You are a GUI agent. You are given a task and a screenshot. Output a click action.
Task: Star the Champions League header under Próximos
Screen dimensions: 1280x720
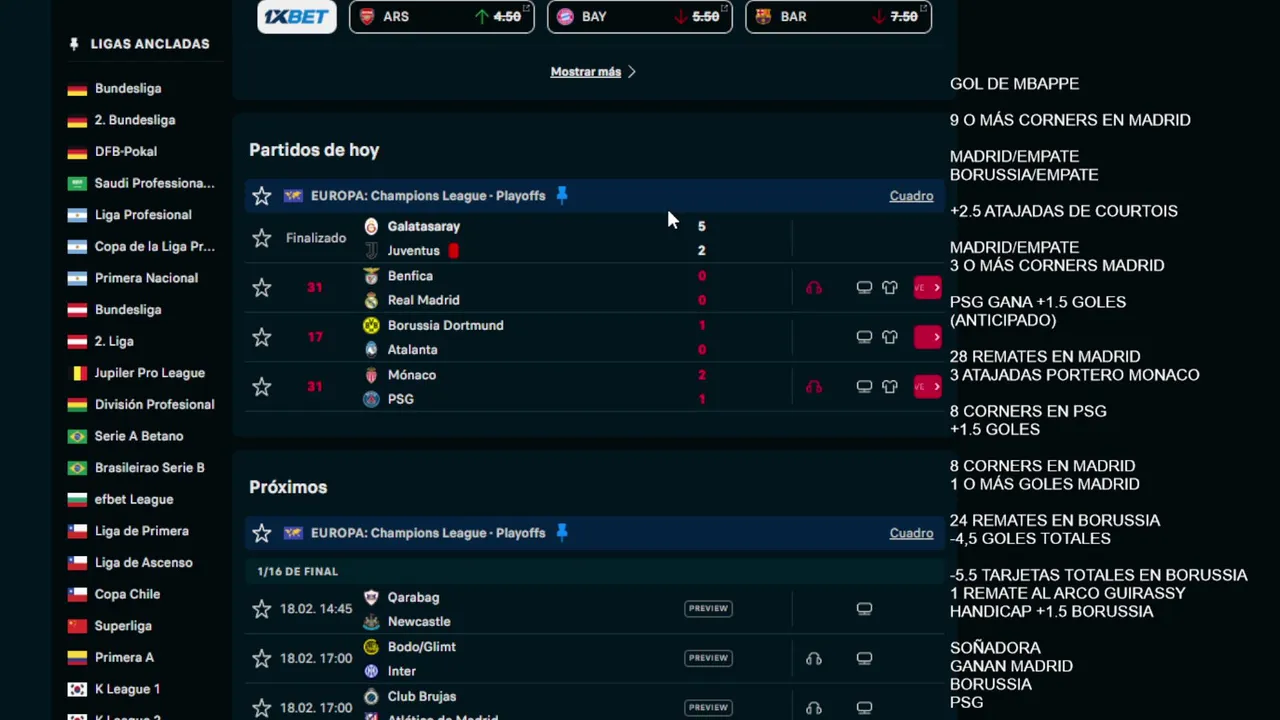click(262, 533)
